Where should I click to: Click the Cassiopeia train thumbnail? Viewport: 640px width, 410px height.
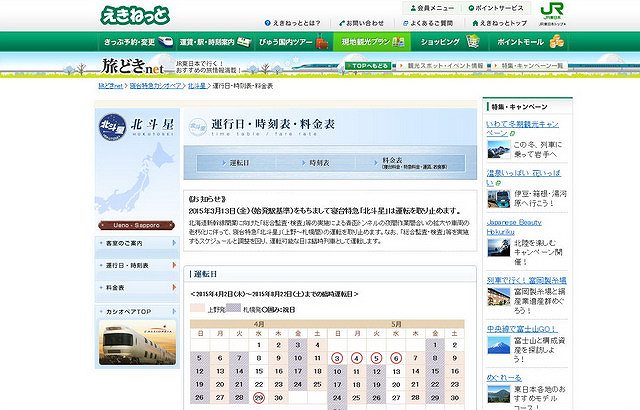point(138,343)
